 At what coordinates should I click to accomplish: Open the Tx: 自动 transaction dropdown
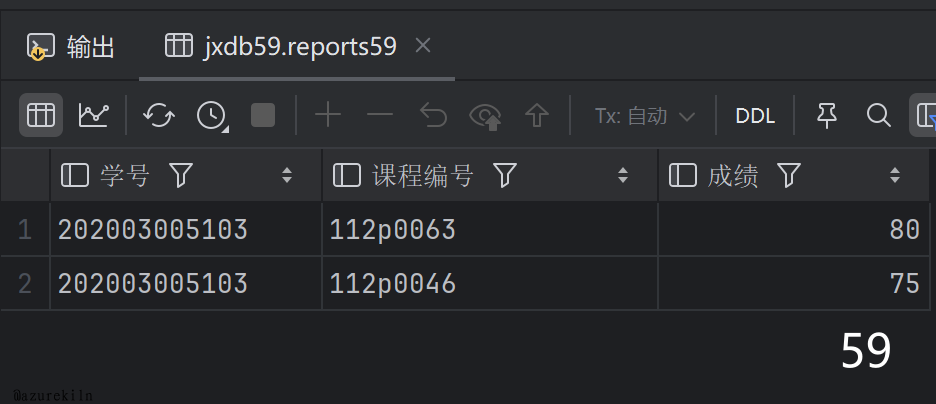pos(644,116)
